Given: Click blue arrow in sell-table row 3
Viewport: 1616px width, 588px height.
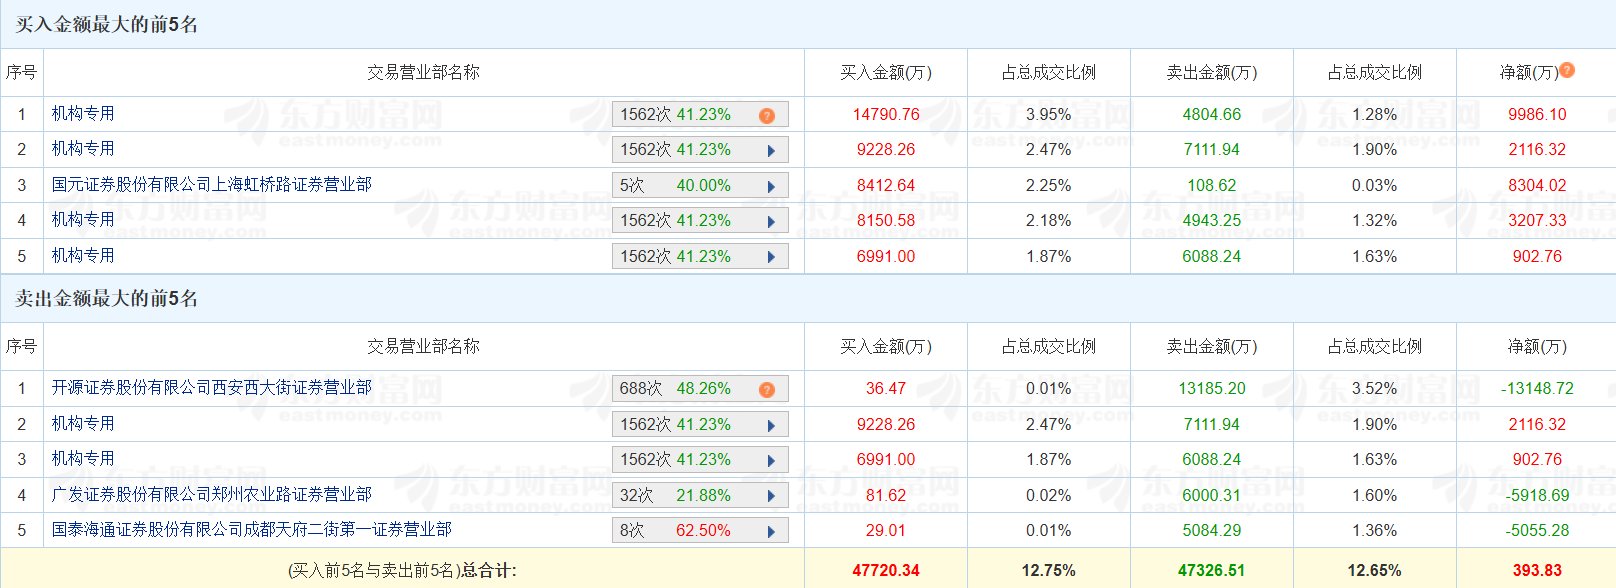Looking at the screenshot, I should tap(771, 461).
